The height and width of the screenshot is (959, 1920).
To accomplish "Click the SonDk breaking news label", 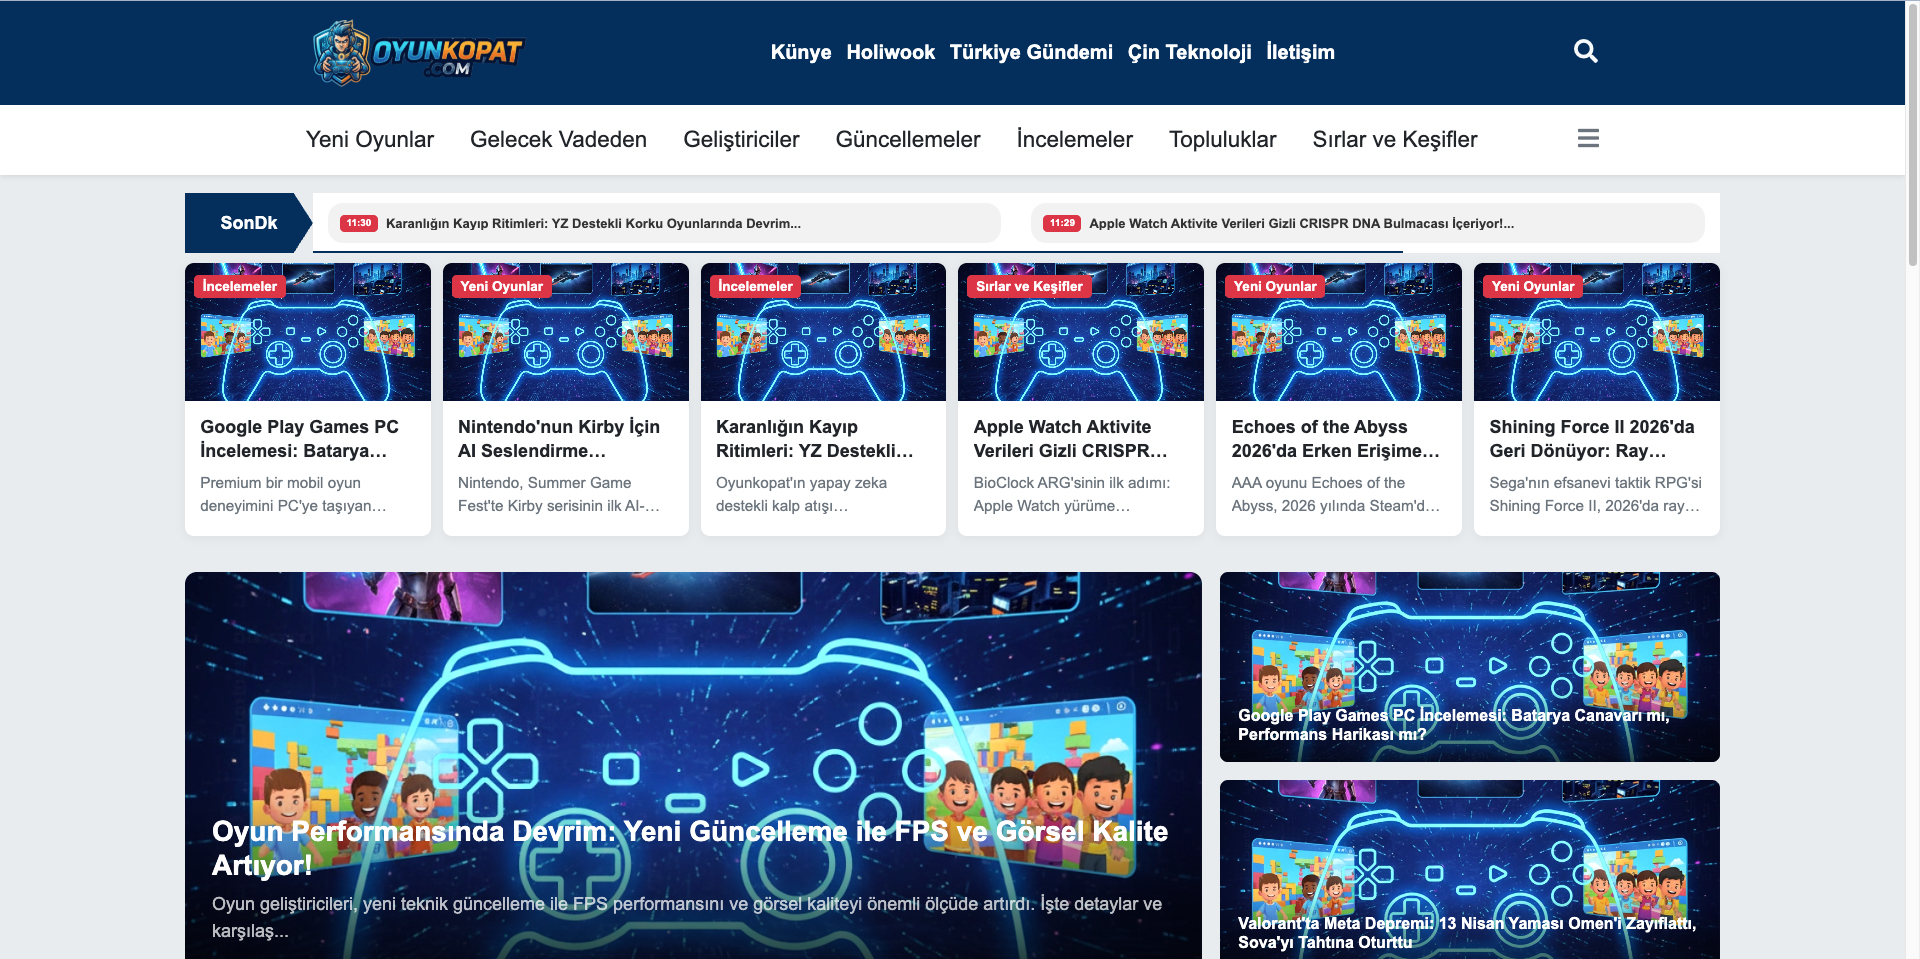I will 248,223.
